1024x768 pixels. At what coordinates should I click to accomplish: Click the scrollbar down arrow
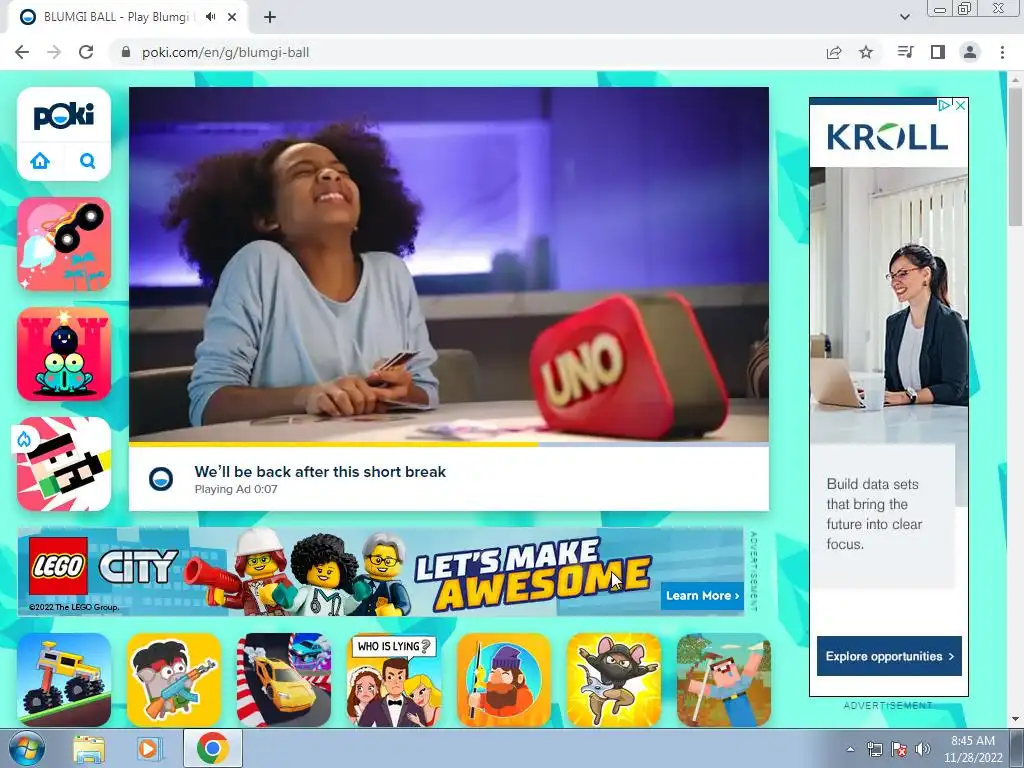pyautogui.click(x=1016, y=719)
